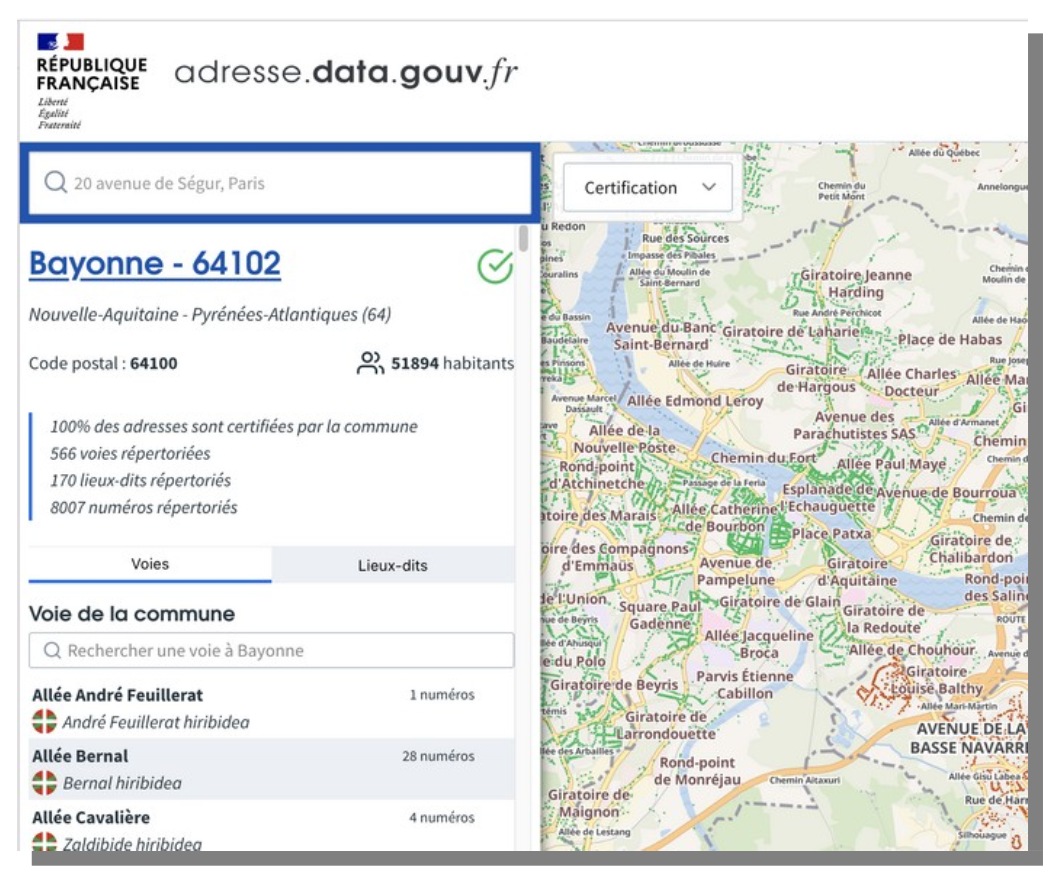1064x884 pixels.
Task: Click 'Place de Habas' map label
Action: (x=949, y=339)
